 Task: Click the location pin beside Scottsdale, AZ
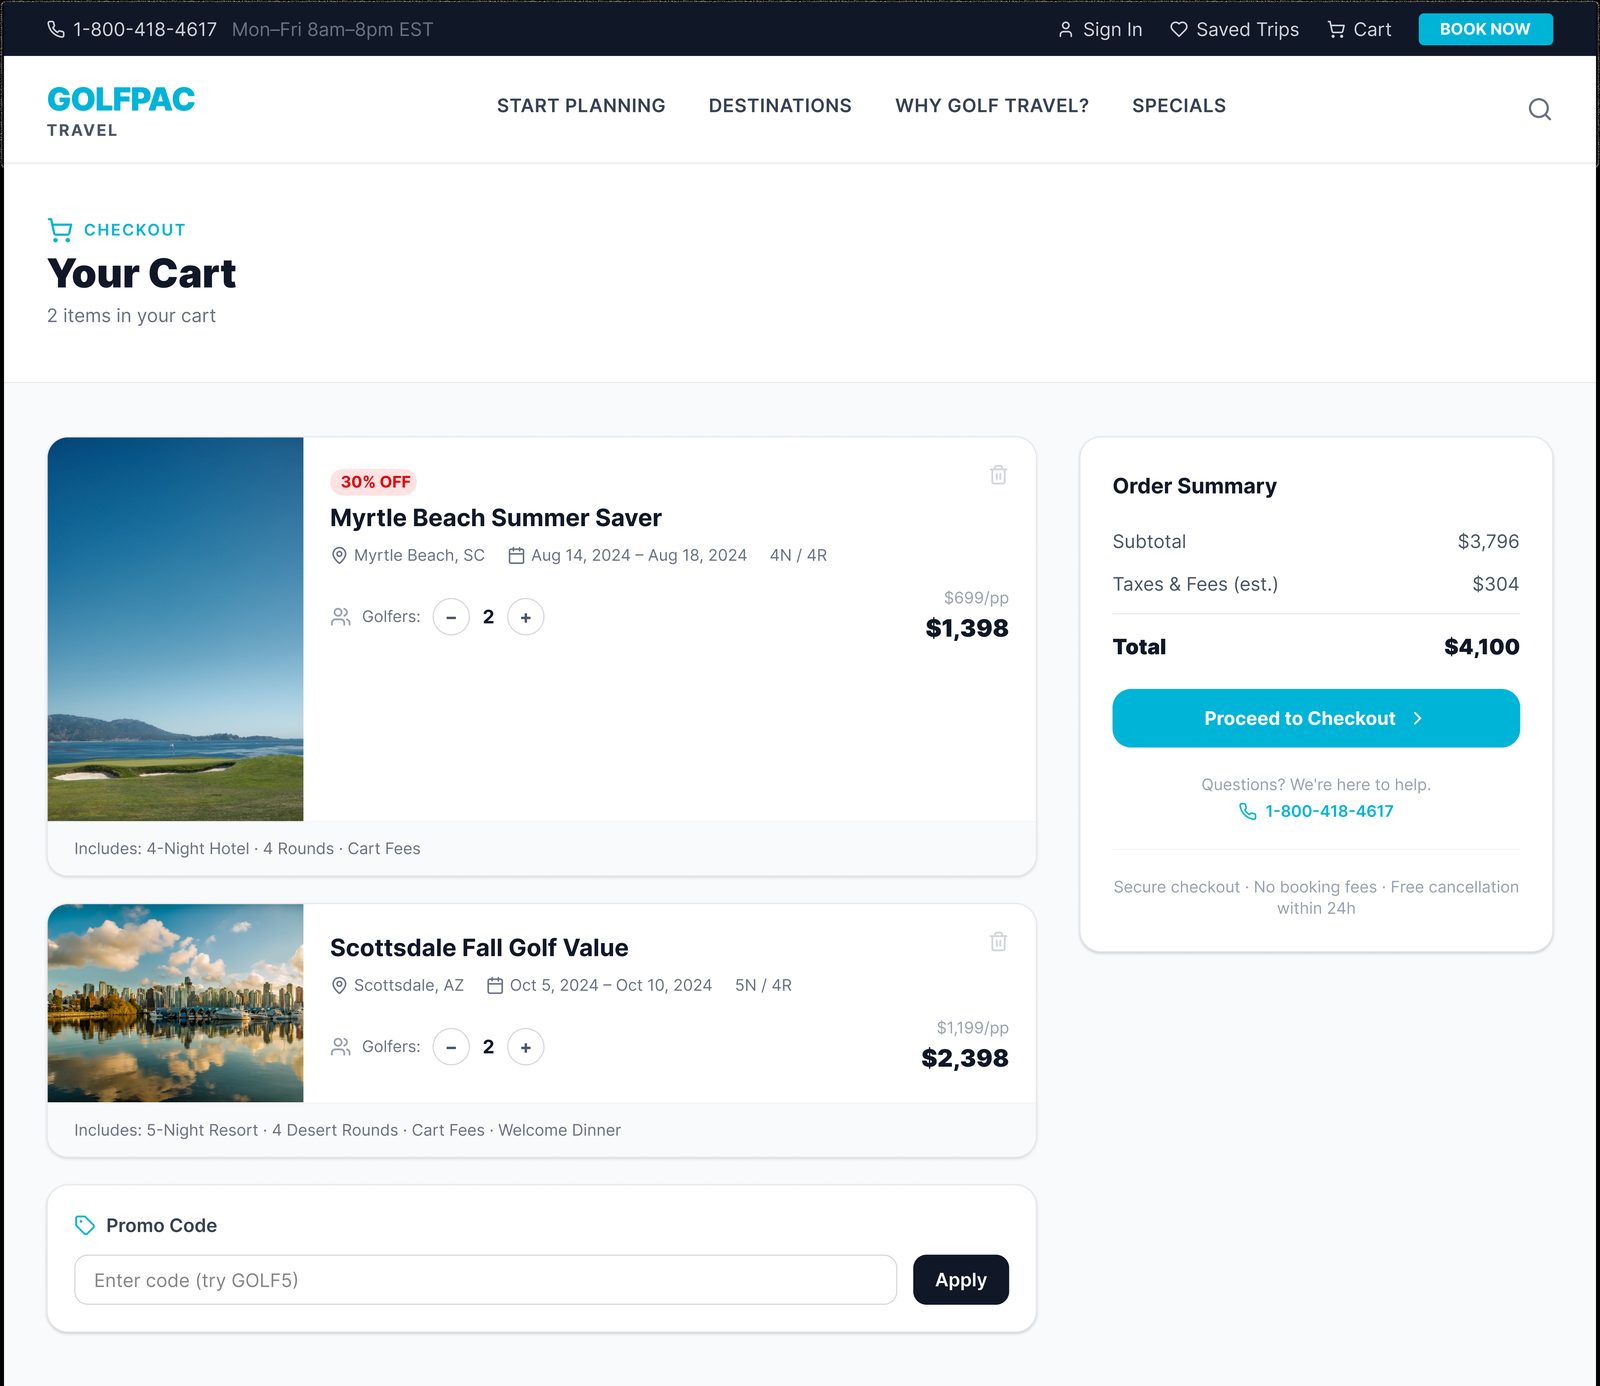click(339, 985)
